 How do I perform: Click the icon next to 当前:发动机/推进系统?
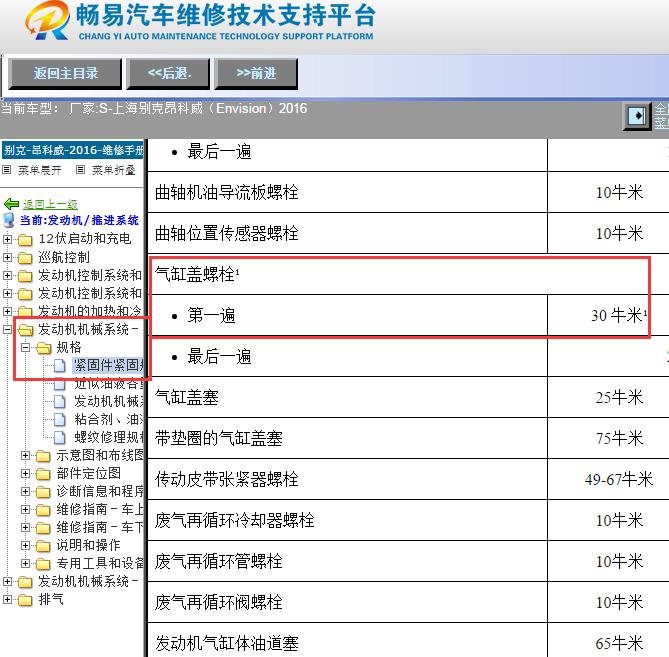[x=9, y=220]
